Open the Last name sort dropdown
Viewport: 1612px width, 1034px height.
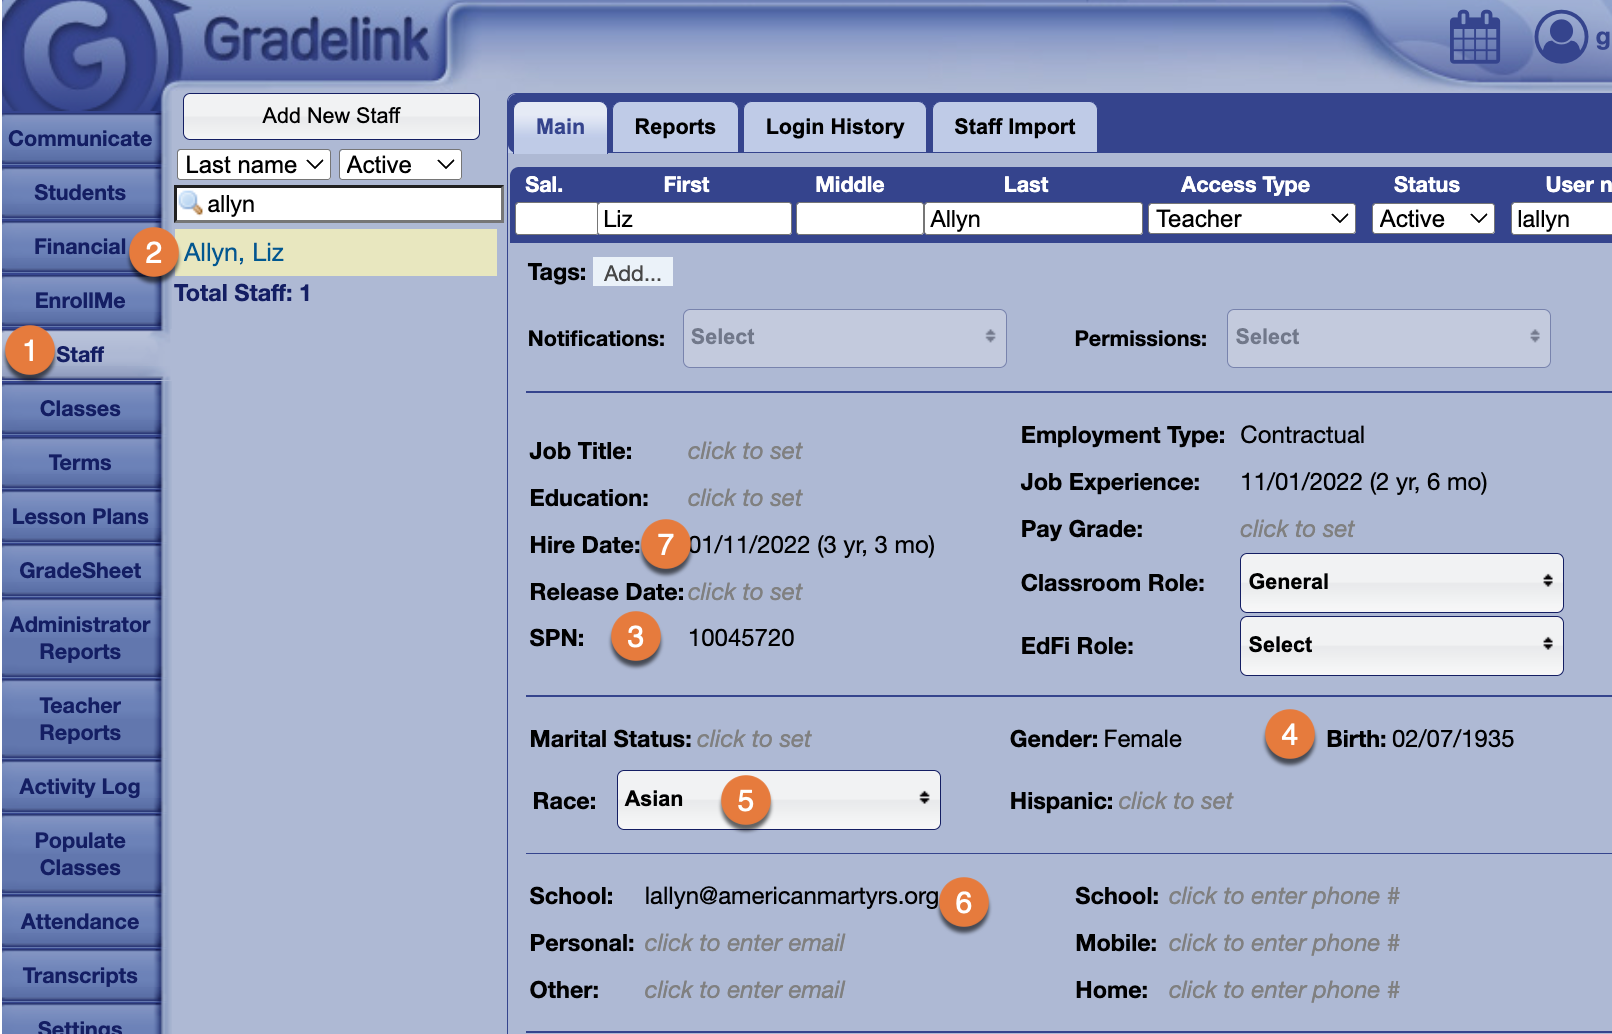point(254,165)
